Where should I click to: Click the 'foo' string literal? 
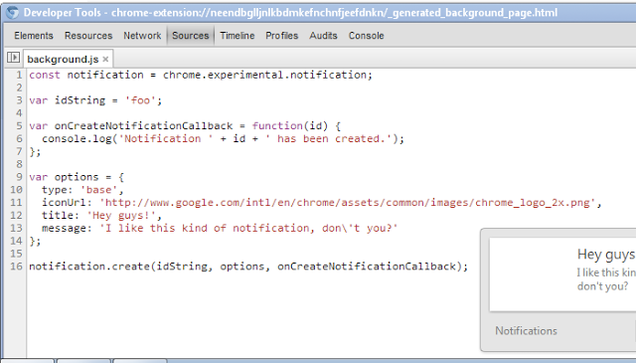click(x=140, y=100)
